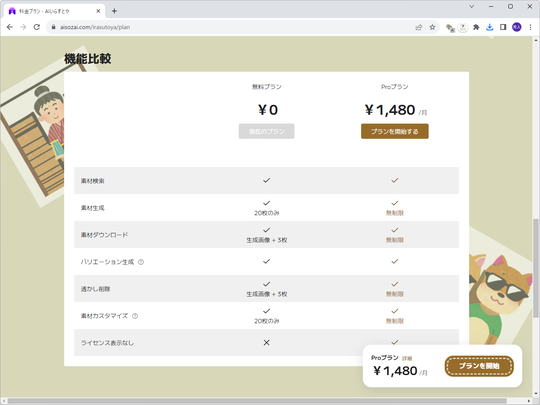
Task: Close the 料金プラン tab
Action: pyautogui.click(x=98, y=11)
